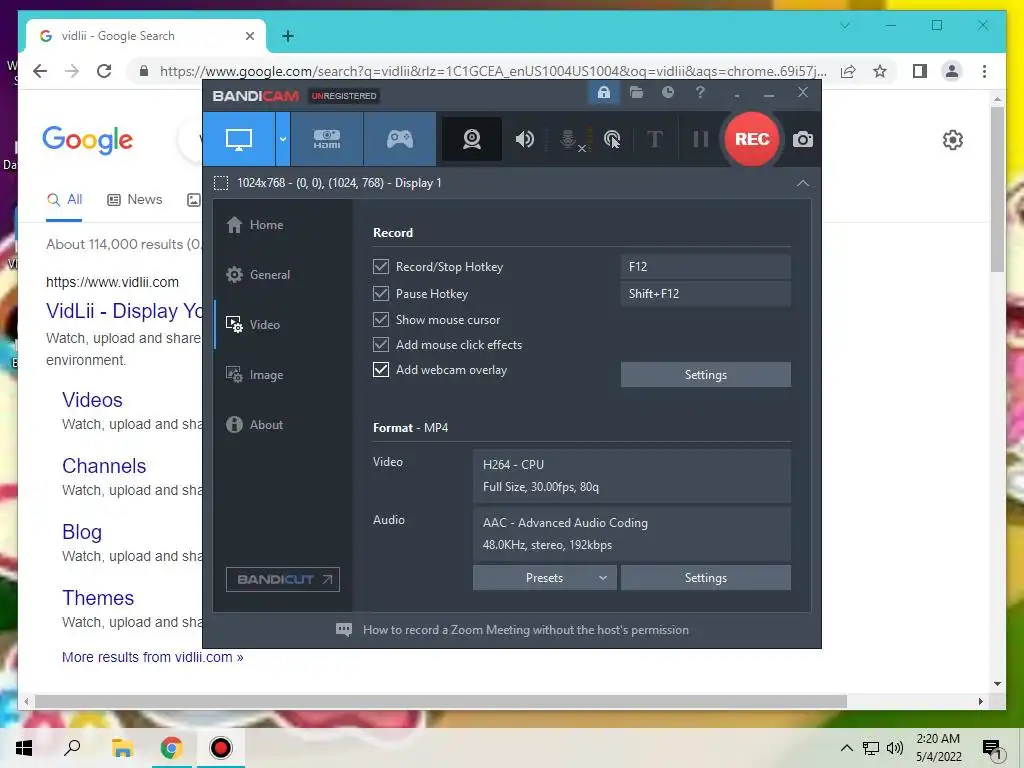Viewport: 1024px width, 768px height.
Task: Click the speaker sound icon in Bandicam
Action: pos(524,139)
